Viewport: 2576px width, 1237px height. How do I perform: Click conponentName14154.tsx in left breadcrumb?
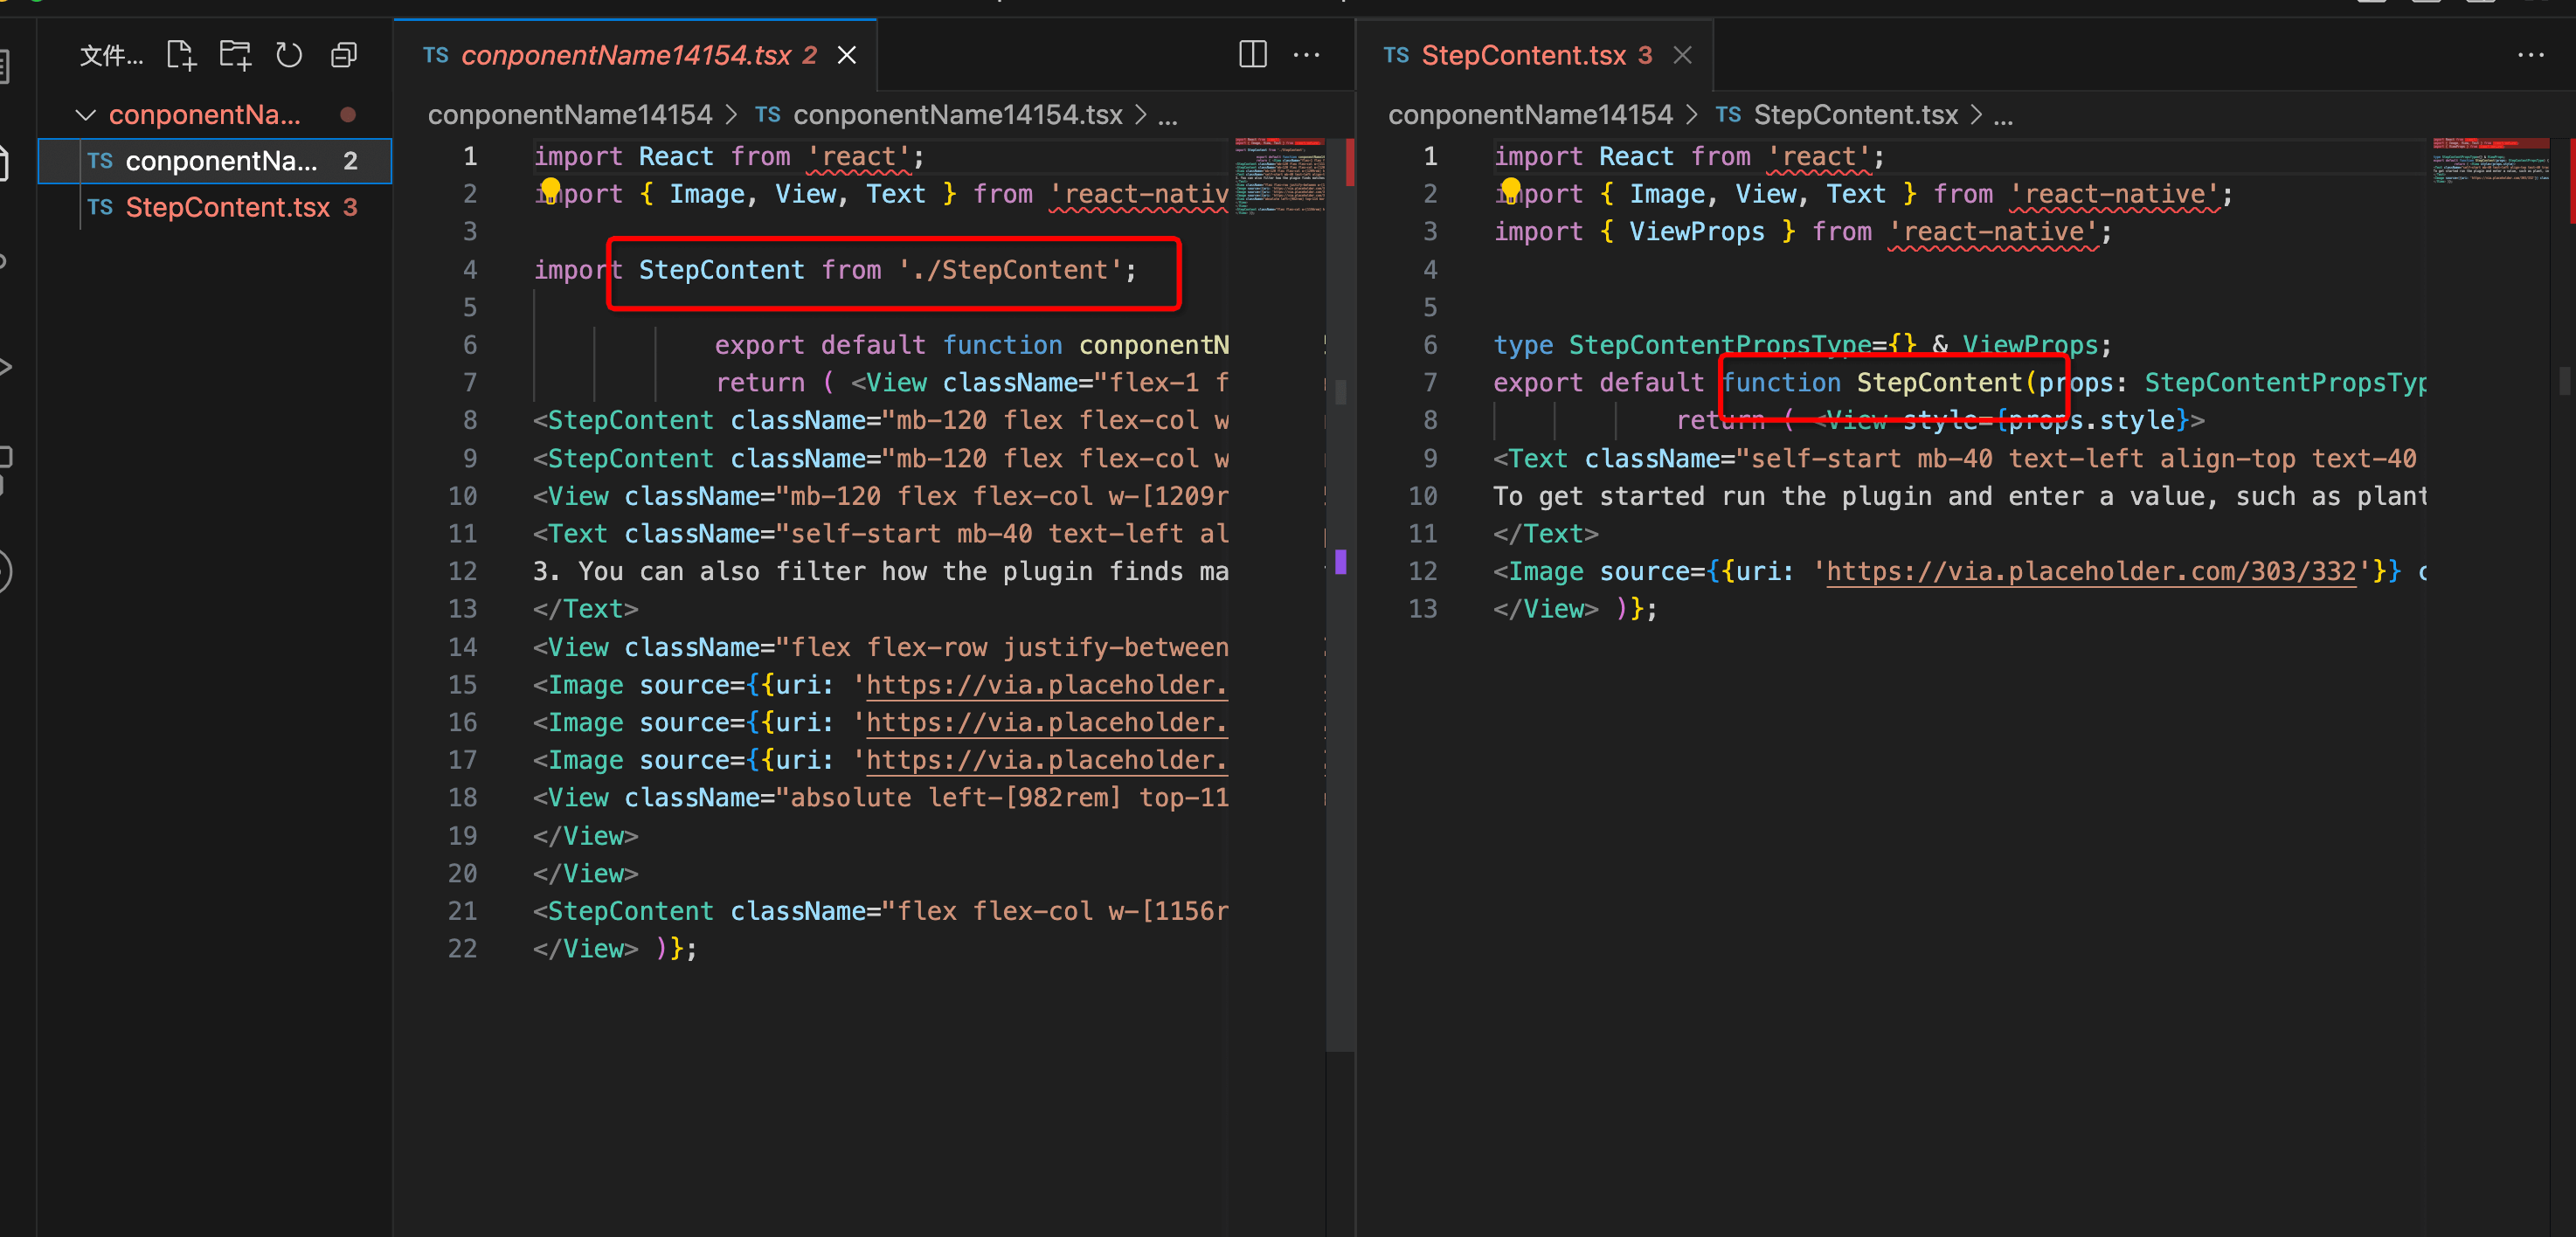pos(957,115)
